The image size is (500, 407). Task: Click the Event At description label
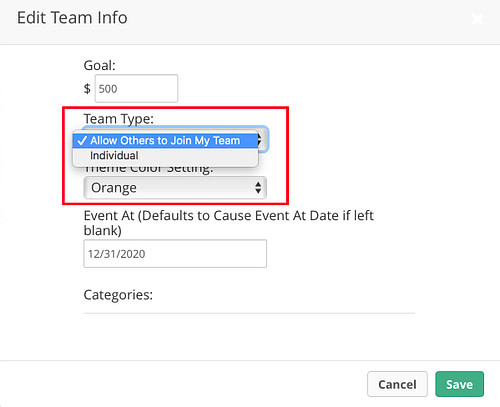tap(229, 223)
